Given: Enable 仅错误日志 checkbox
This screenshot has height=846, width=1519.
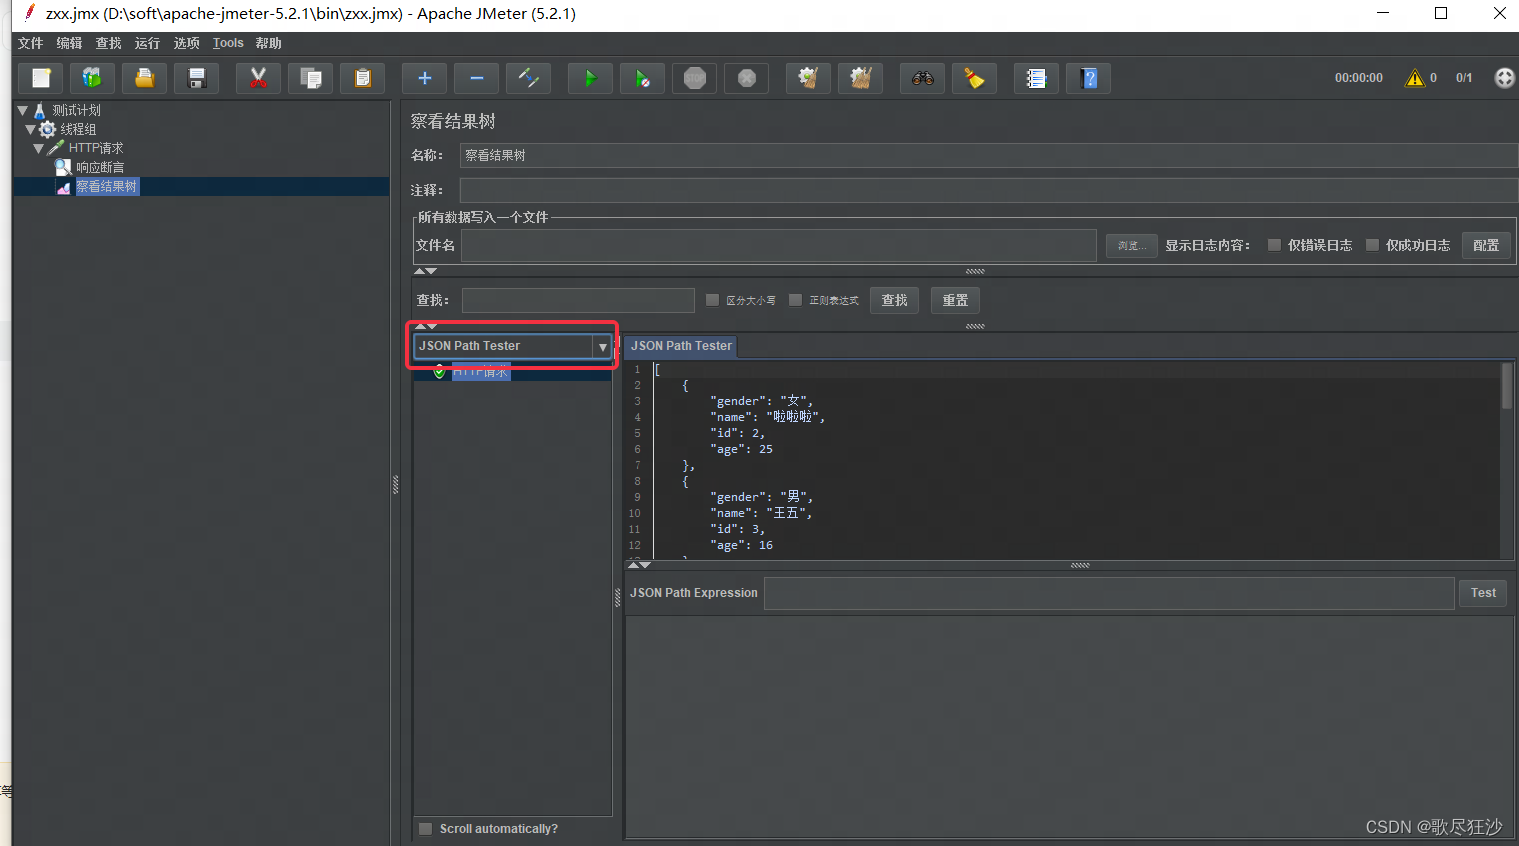Looking at the screenshot, I should click(x=1274, y=245).
